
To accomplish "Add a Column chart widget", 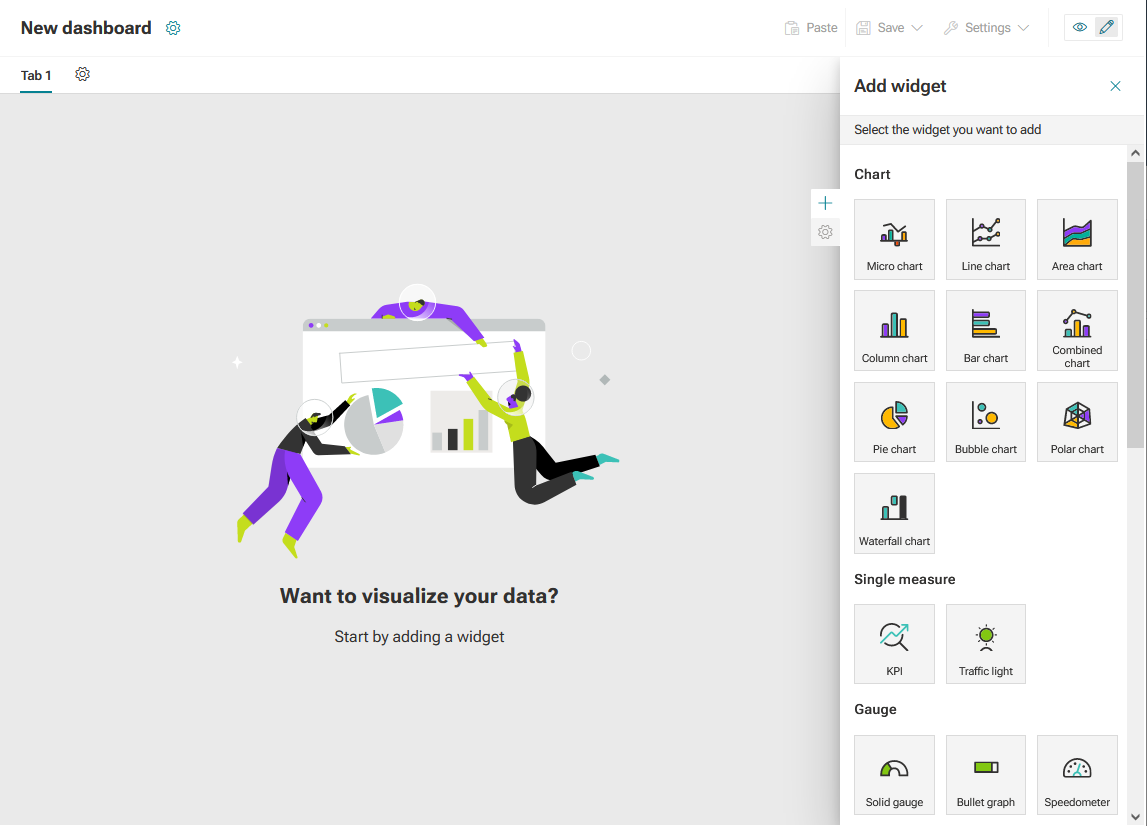I will [x=894, y=331].
